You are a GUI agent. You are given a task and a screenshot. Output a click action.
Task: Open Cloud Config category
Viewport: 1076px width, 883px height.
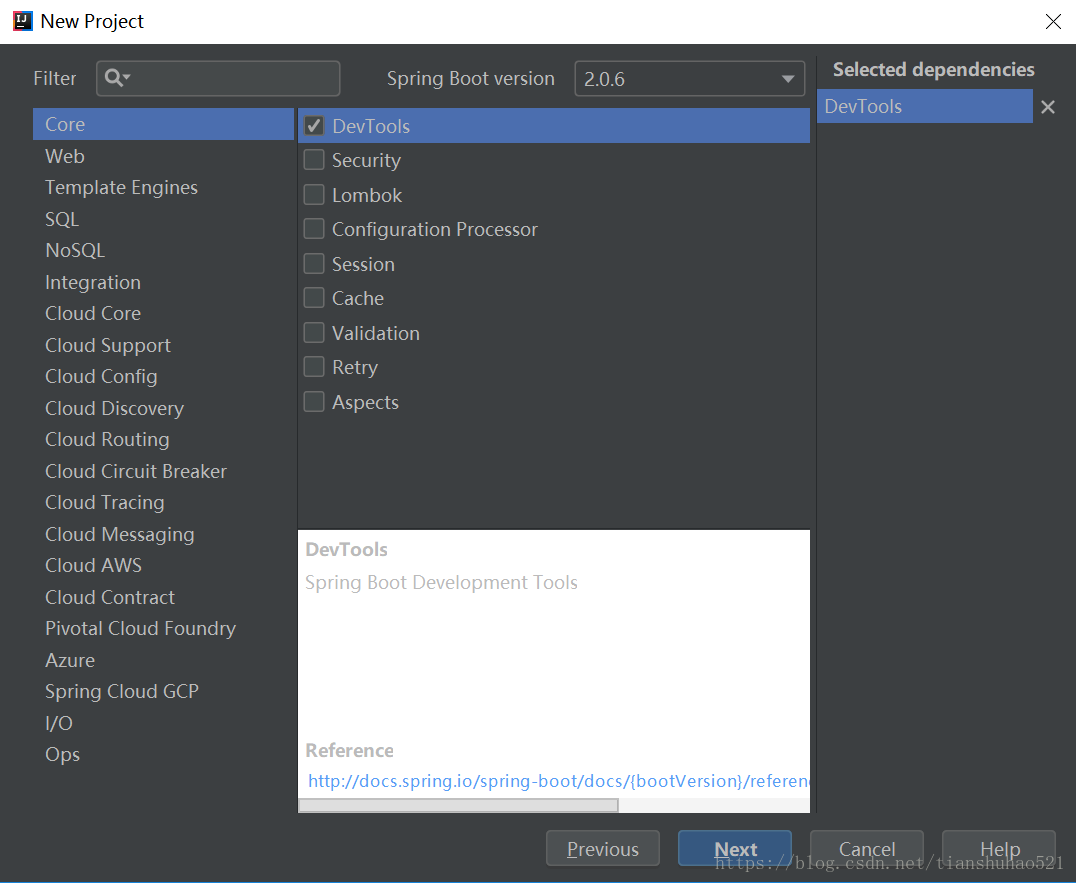click(163, 377)
